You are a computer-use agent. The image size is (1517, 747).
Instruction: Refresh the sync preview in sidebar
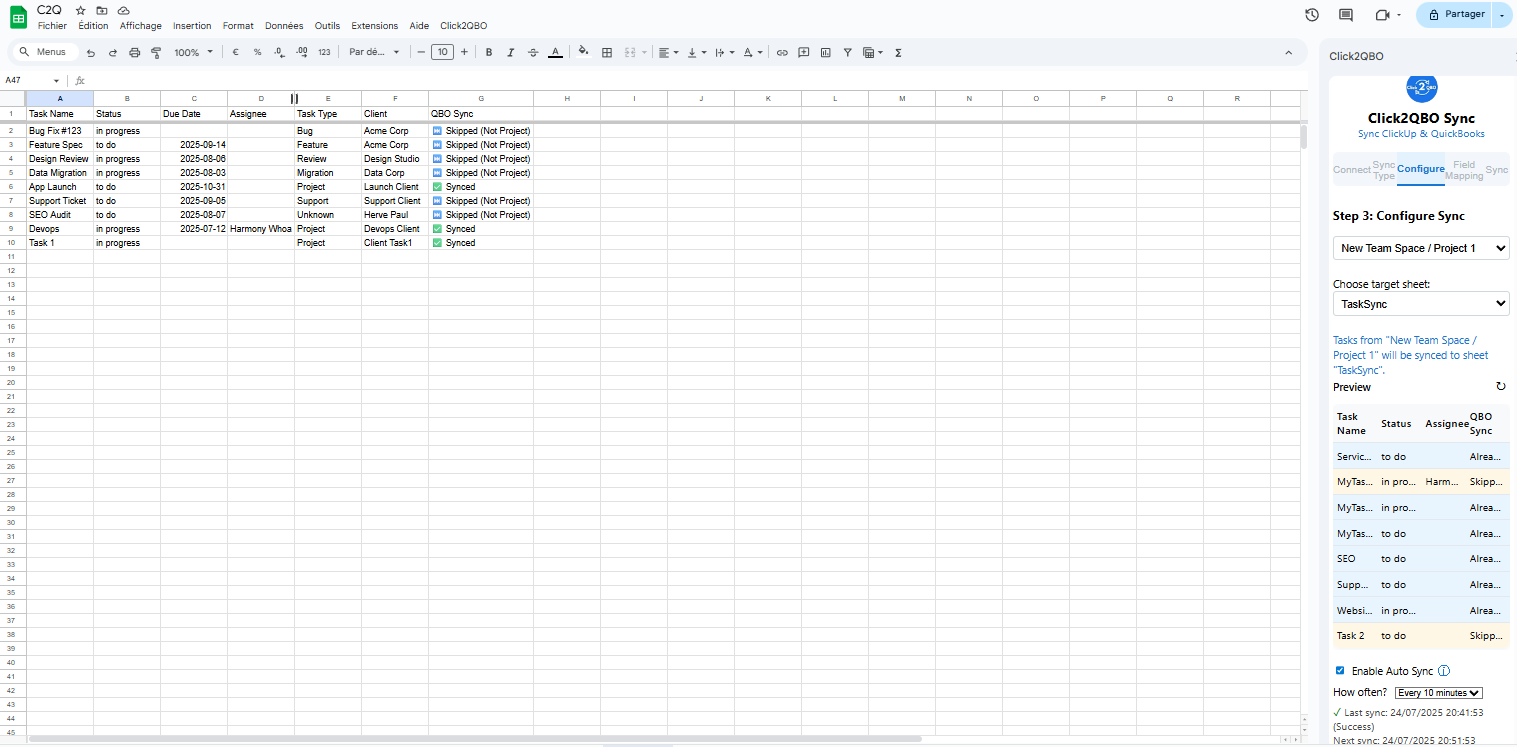[x=1500, y=386]
